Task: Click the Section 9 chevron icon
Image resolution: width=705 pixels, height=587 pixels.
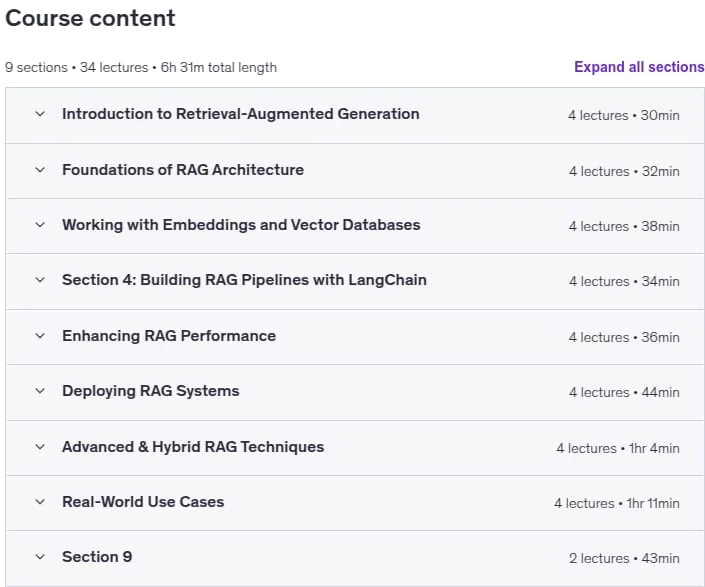Action: pos(40,557)
